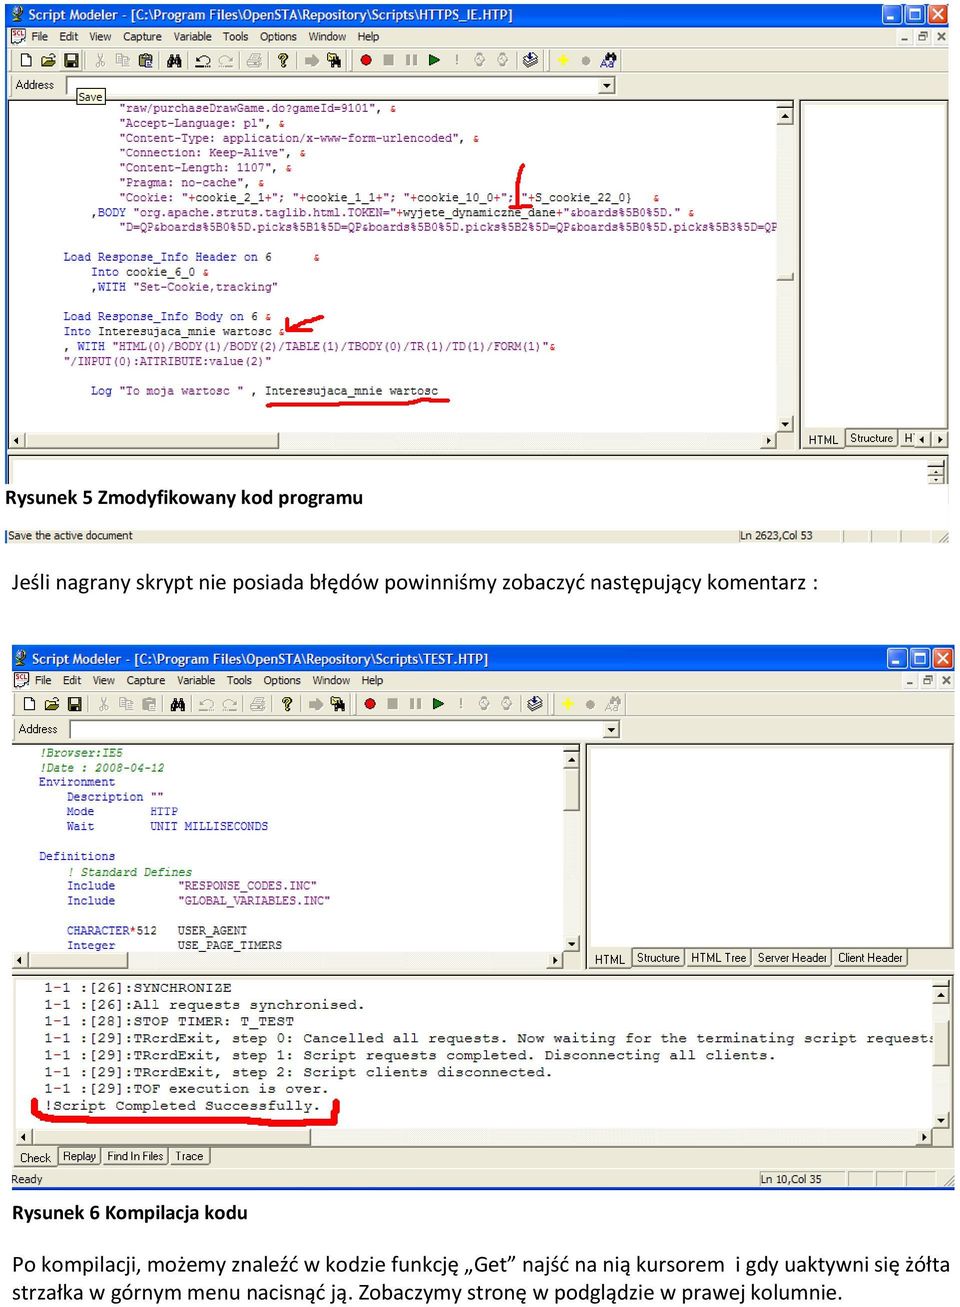Click Open folder icon in HTTPS_IE.HTP window

point(48,60)
